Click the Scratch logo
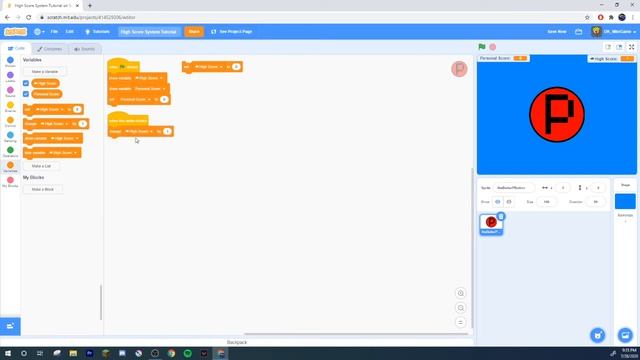The image size is (640, 360). 16,31
